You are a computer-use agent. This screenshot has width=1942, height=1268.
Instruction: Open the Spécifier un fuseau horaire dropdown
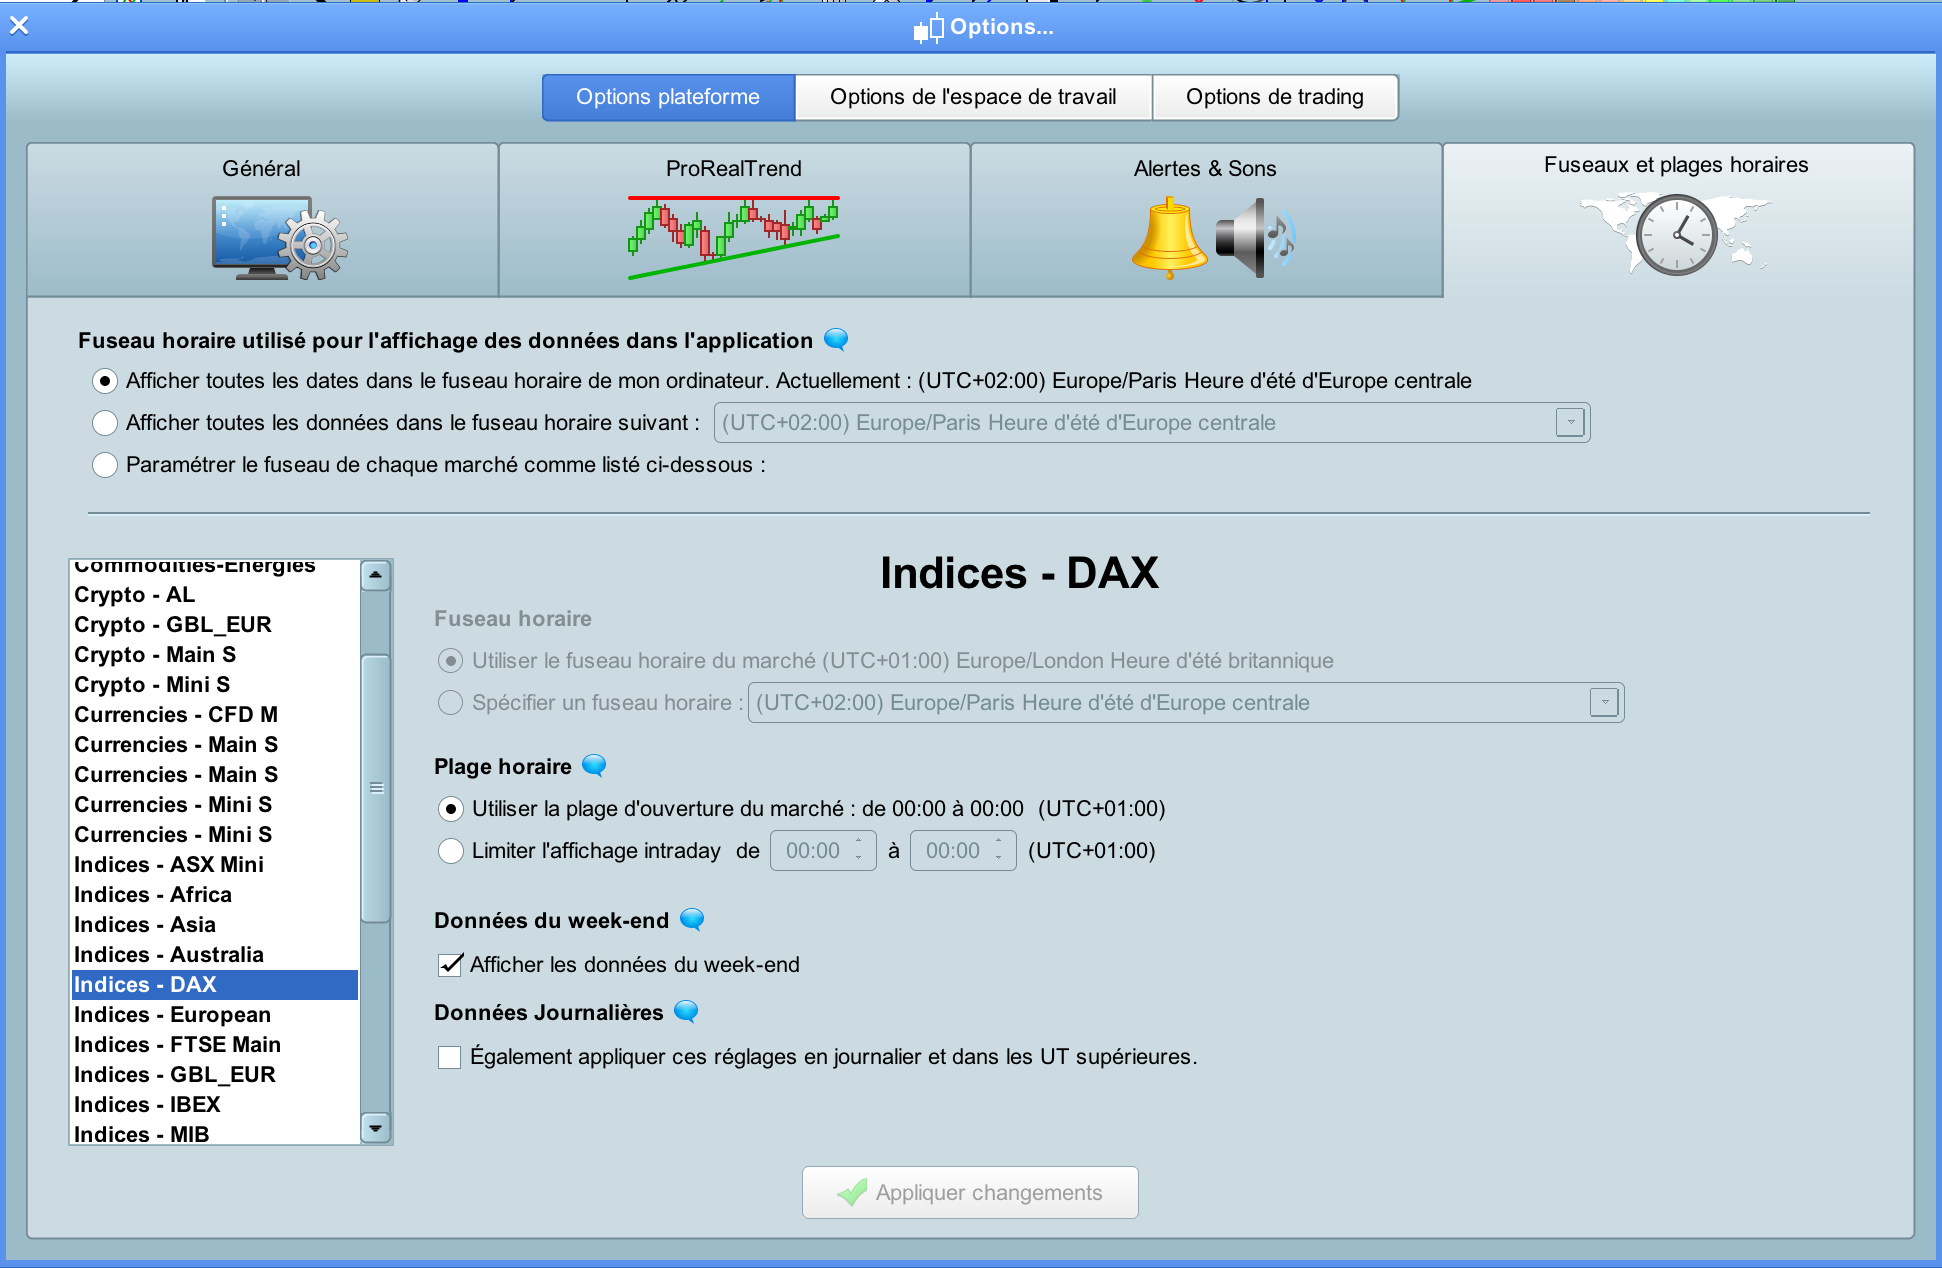pos(1604,703)
